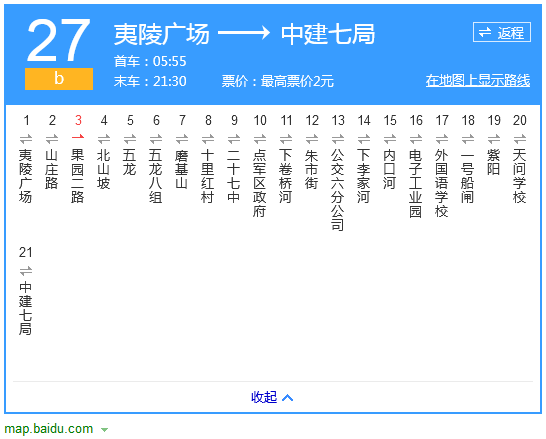Select stop 12 朱市街
Viewport: 546px width, 439px height.
click(x=312, y=169)
